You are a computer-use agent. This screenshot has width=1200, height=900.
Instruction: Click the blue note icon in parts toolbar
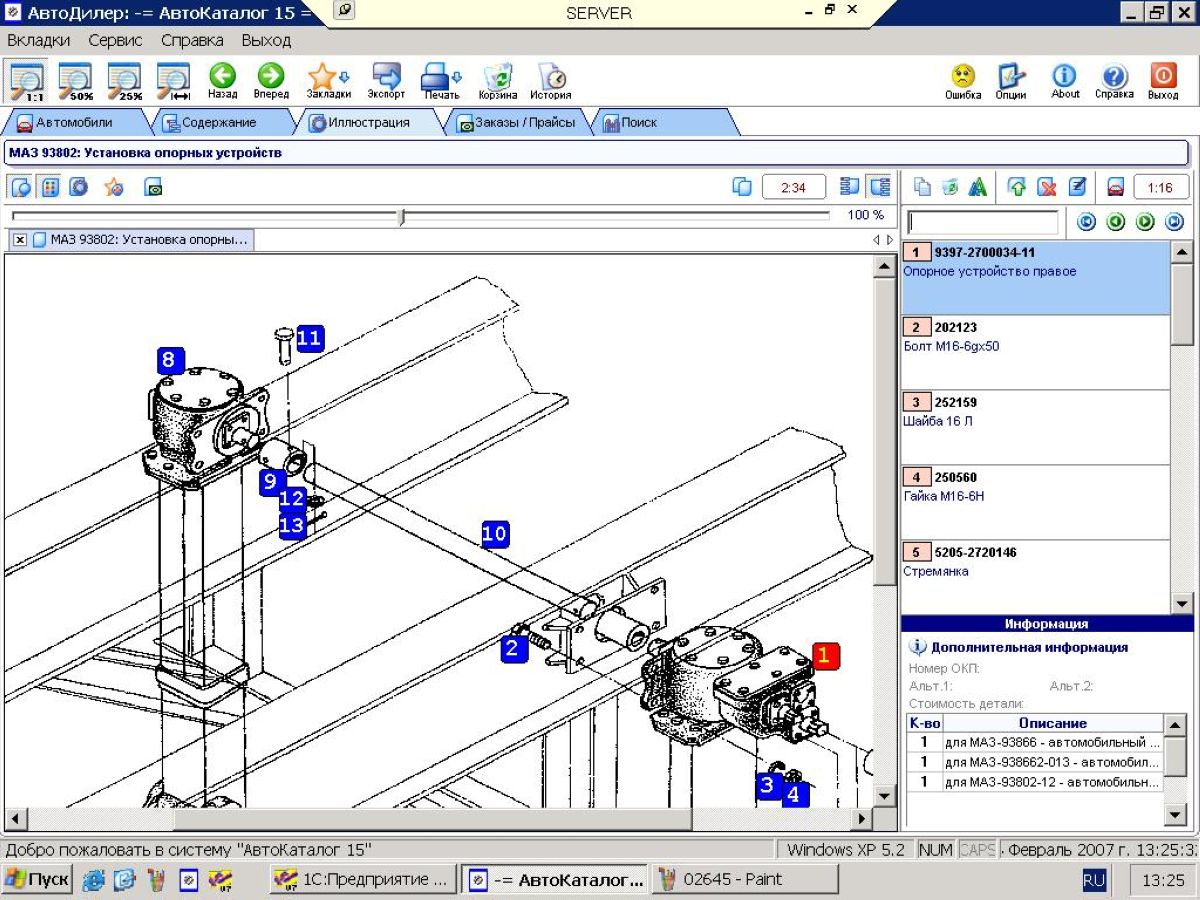pyautogui.click(x=1077, y=187)
